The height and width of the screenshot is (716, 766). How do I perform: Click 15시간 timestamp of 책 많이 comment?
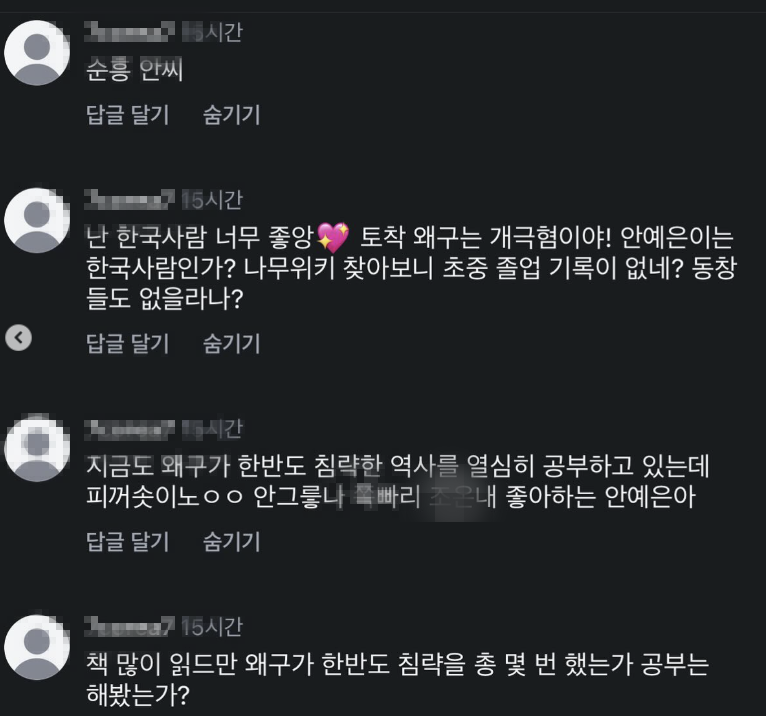tap(212, 627)
